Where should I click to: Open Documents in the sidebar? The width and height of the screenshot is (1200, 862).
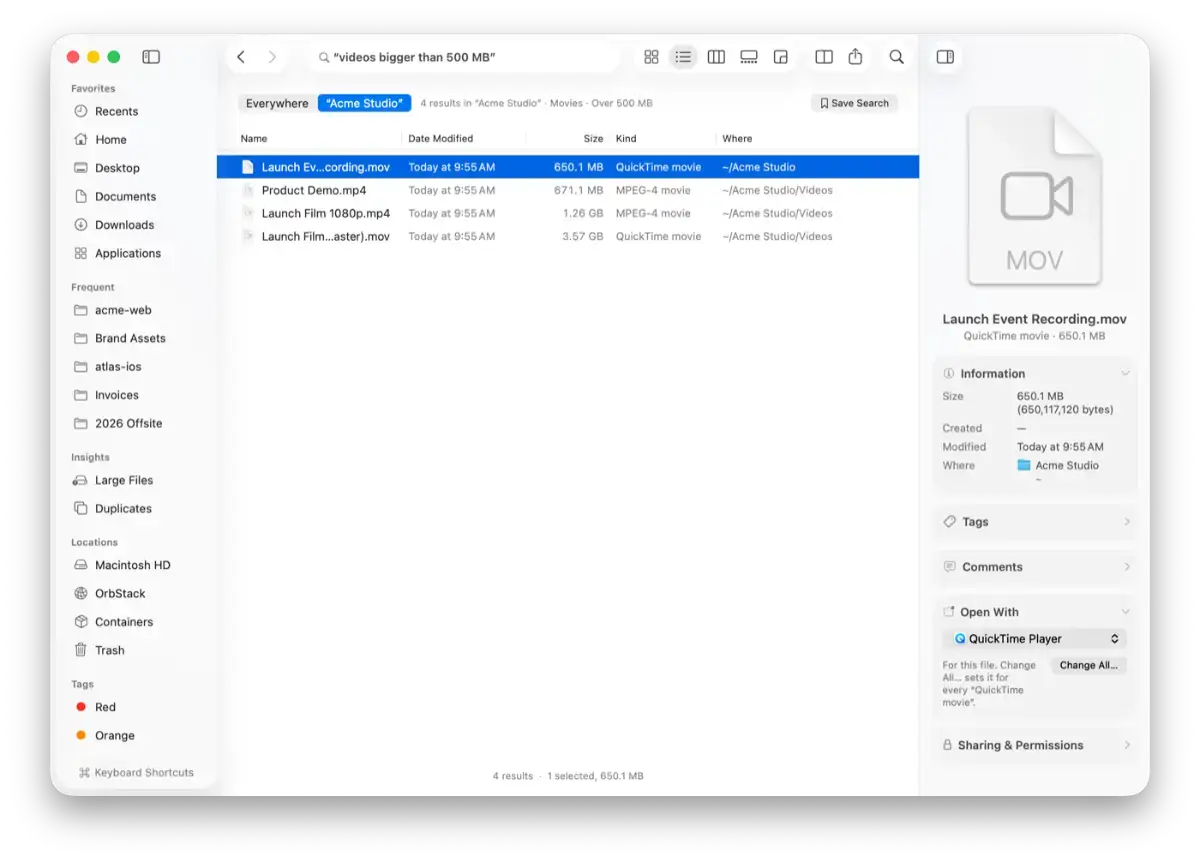(115, 196)
